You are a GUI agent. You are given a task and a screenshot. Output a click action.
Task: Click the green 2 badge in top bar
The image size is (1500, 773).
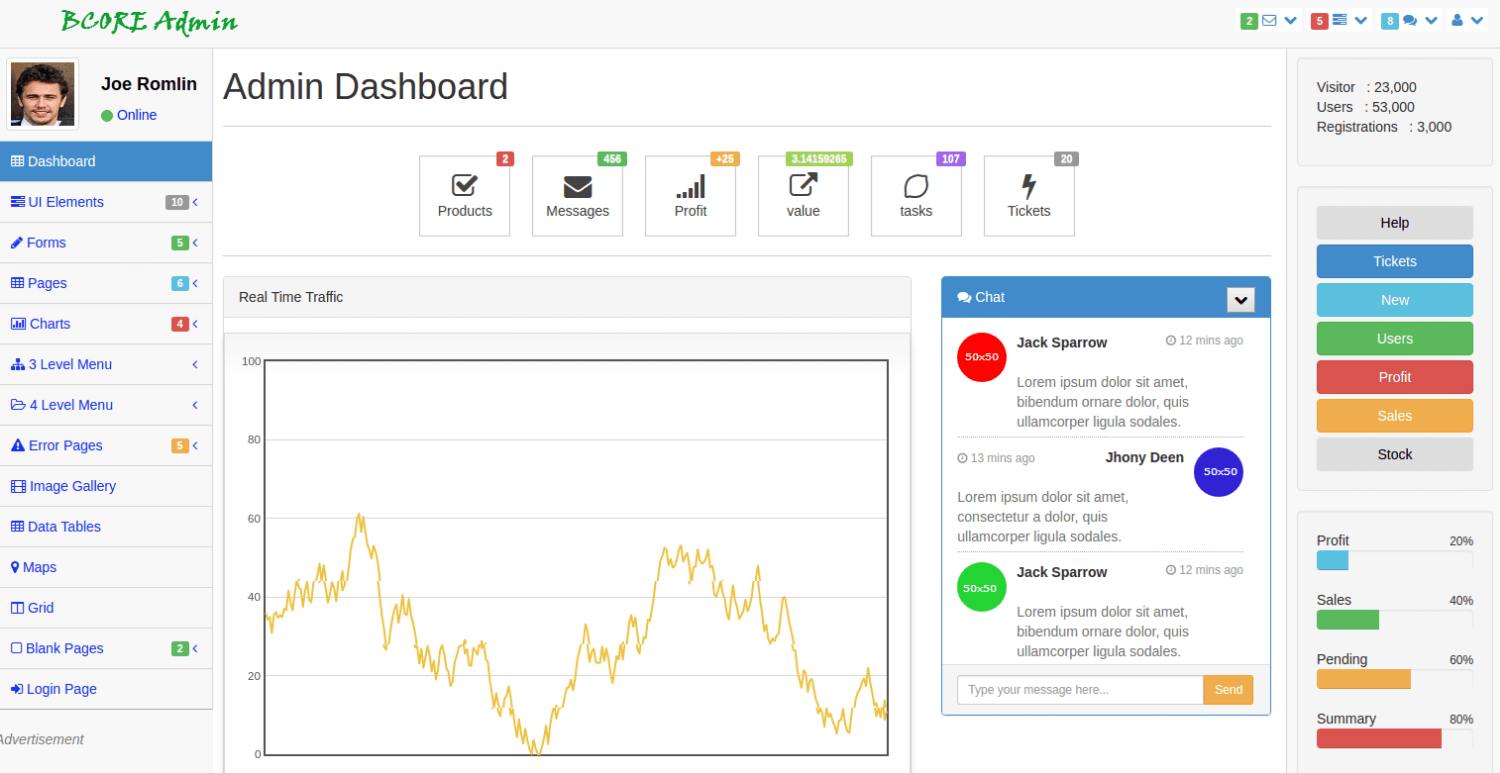tap(1249, 21)
